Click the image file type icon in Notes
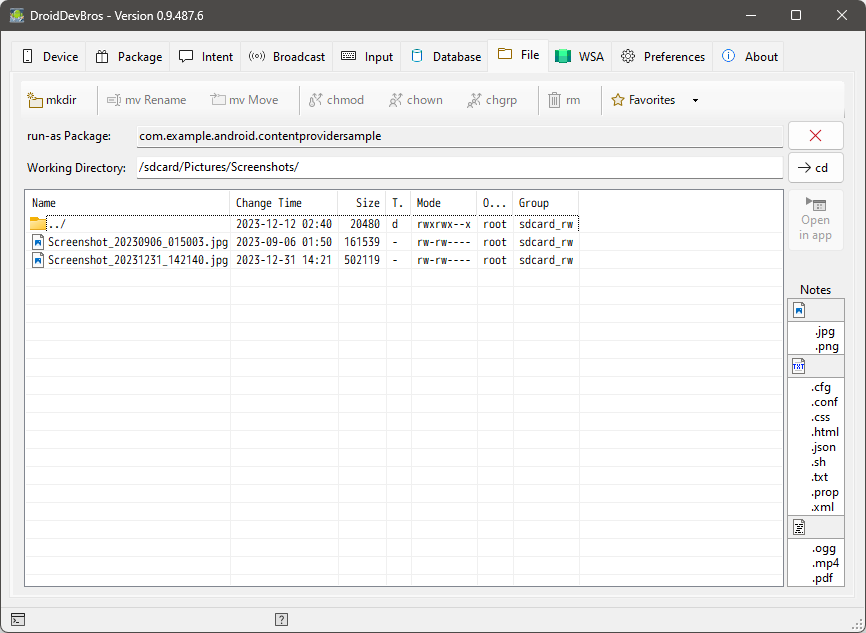This screenshot has height=633, width=866. tap(799, 310)
